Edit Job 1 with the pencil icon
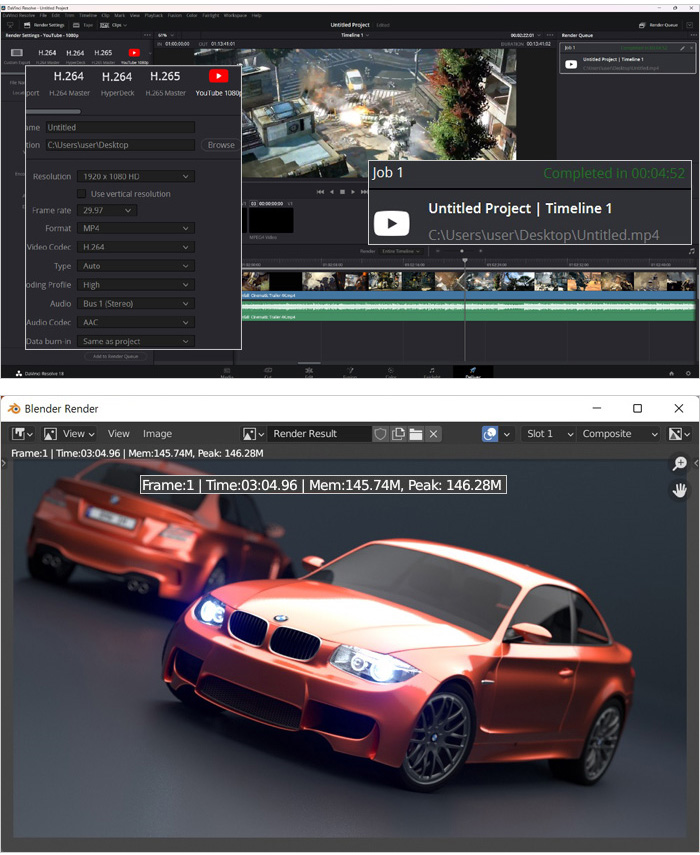 coord(682,48)
